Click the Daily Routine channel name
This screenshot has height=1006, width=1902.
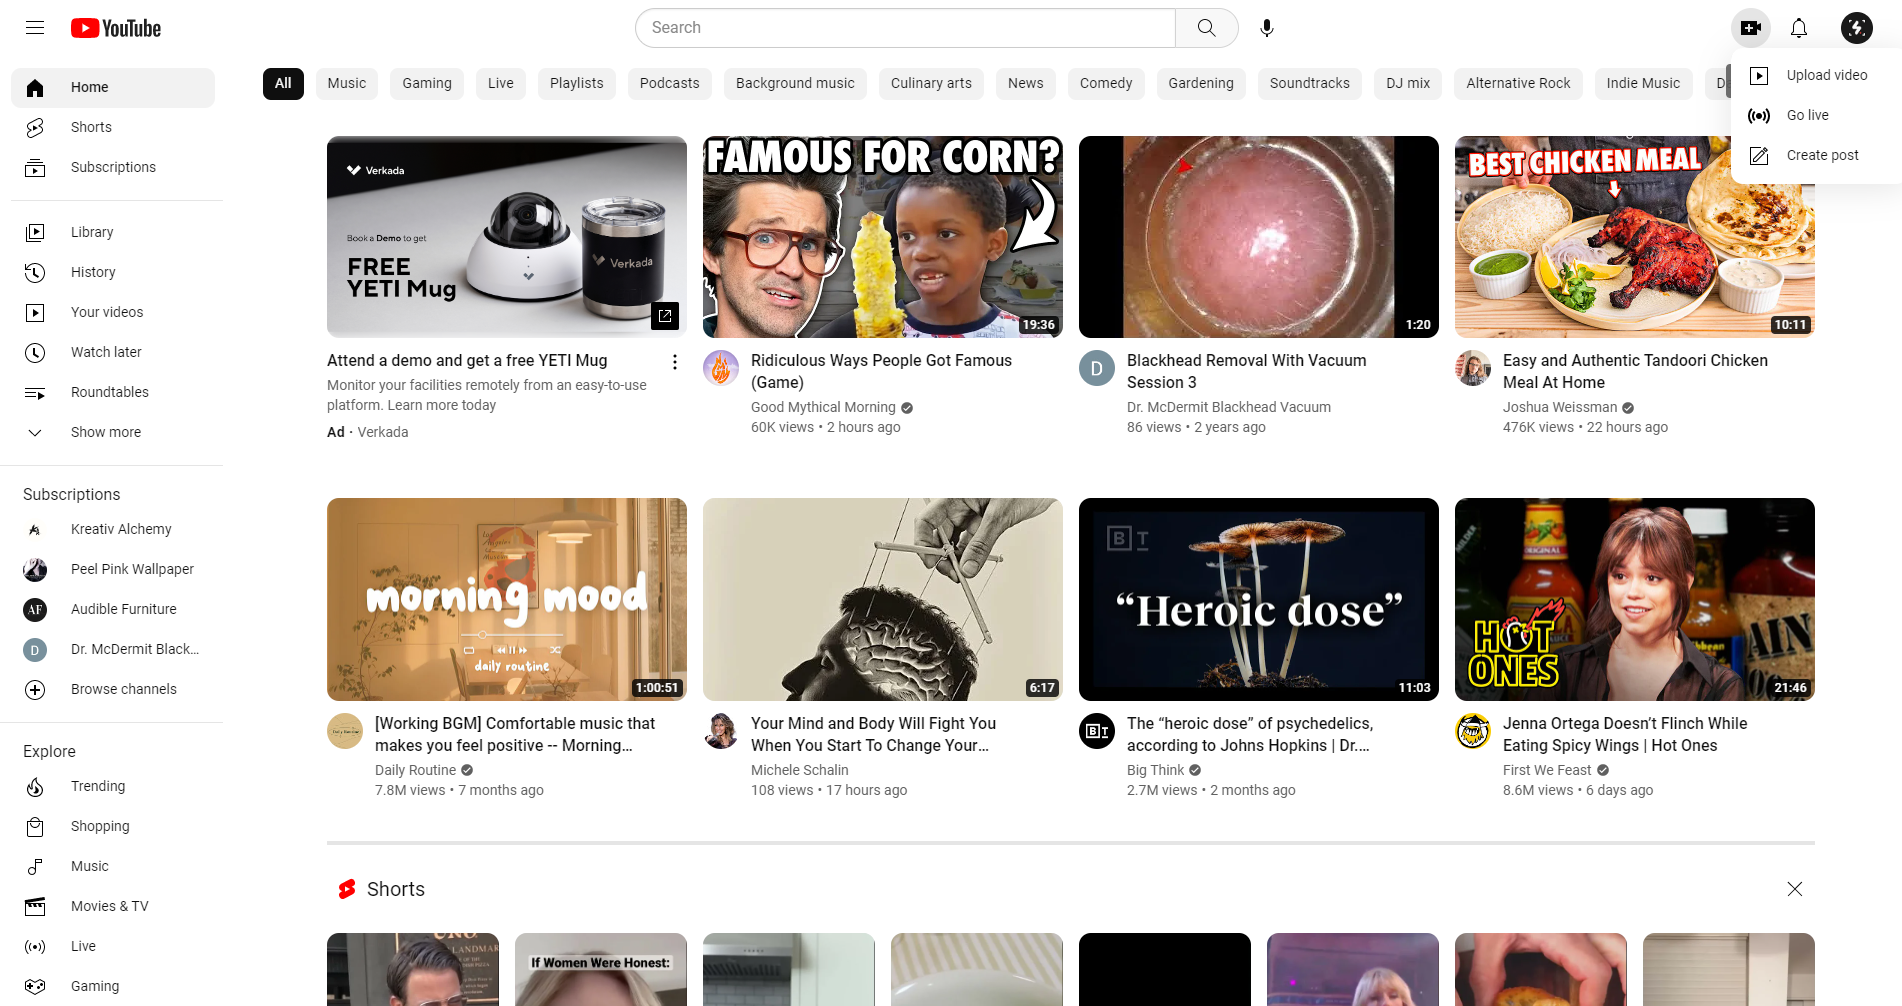point(415,770)
